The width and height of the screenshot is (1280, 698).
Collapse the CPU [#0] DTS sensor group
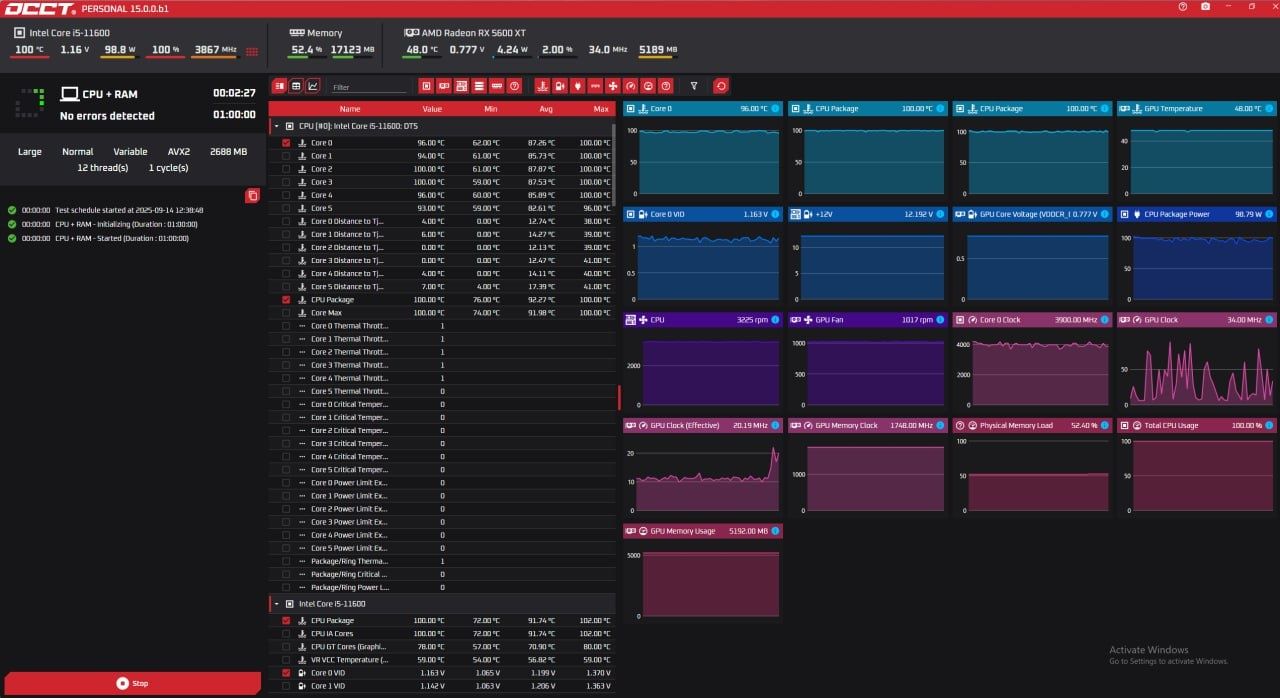pyautogui.click(x=277, y=126)
